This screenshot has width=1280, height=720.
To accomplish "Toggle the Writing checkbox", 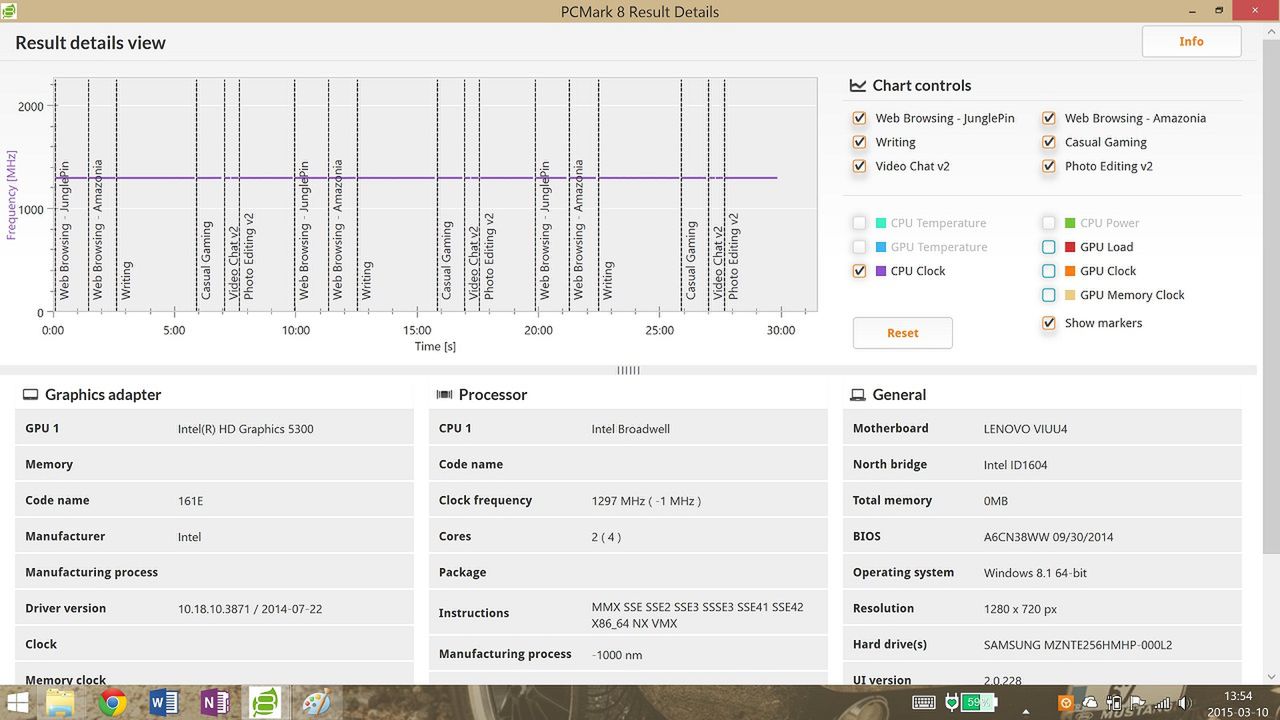I will 859,142.
